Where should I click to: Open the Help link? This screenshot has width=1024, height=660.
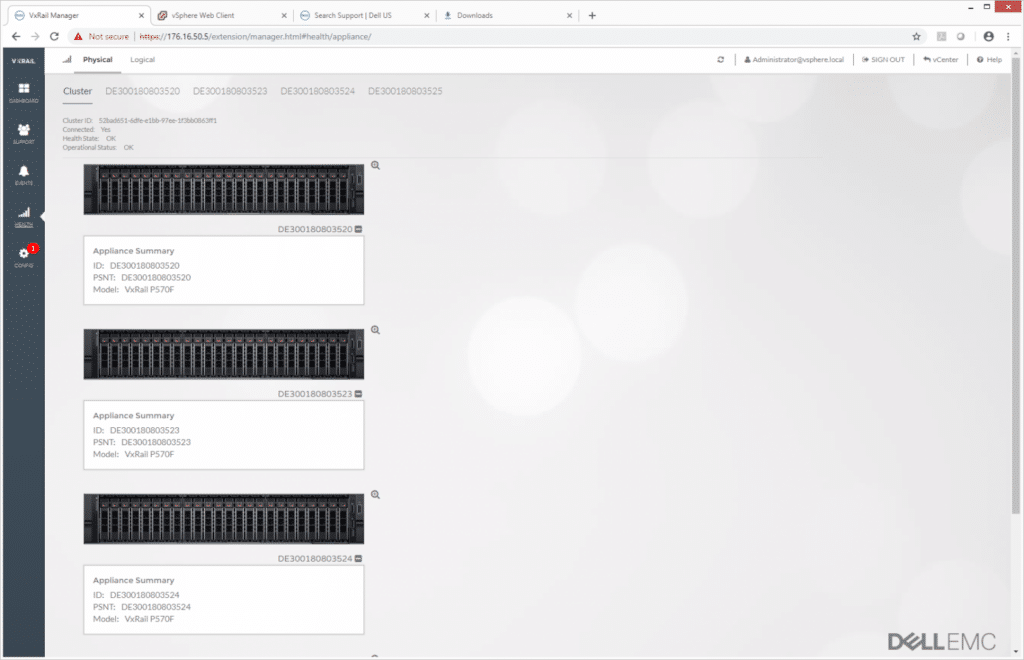point(989,59)
